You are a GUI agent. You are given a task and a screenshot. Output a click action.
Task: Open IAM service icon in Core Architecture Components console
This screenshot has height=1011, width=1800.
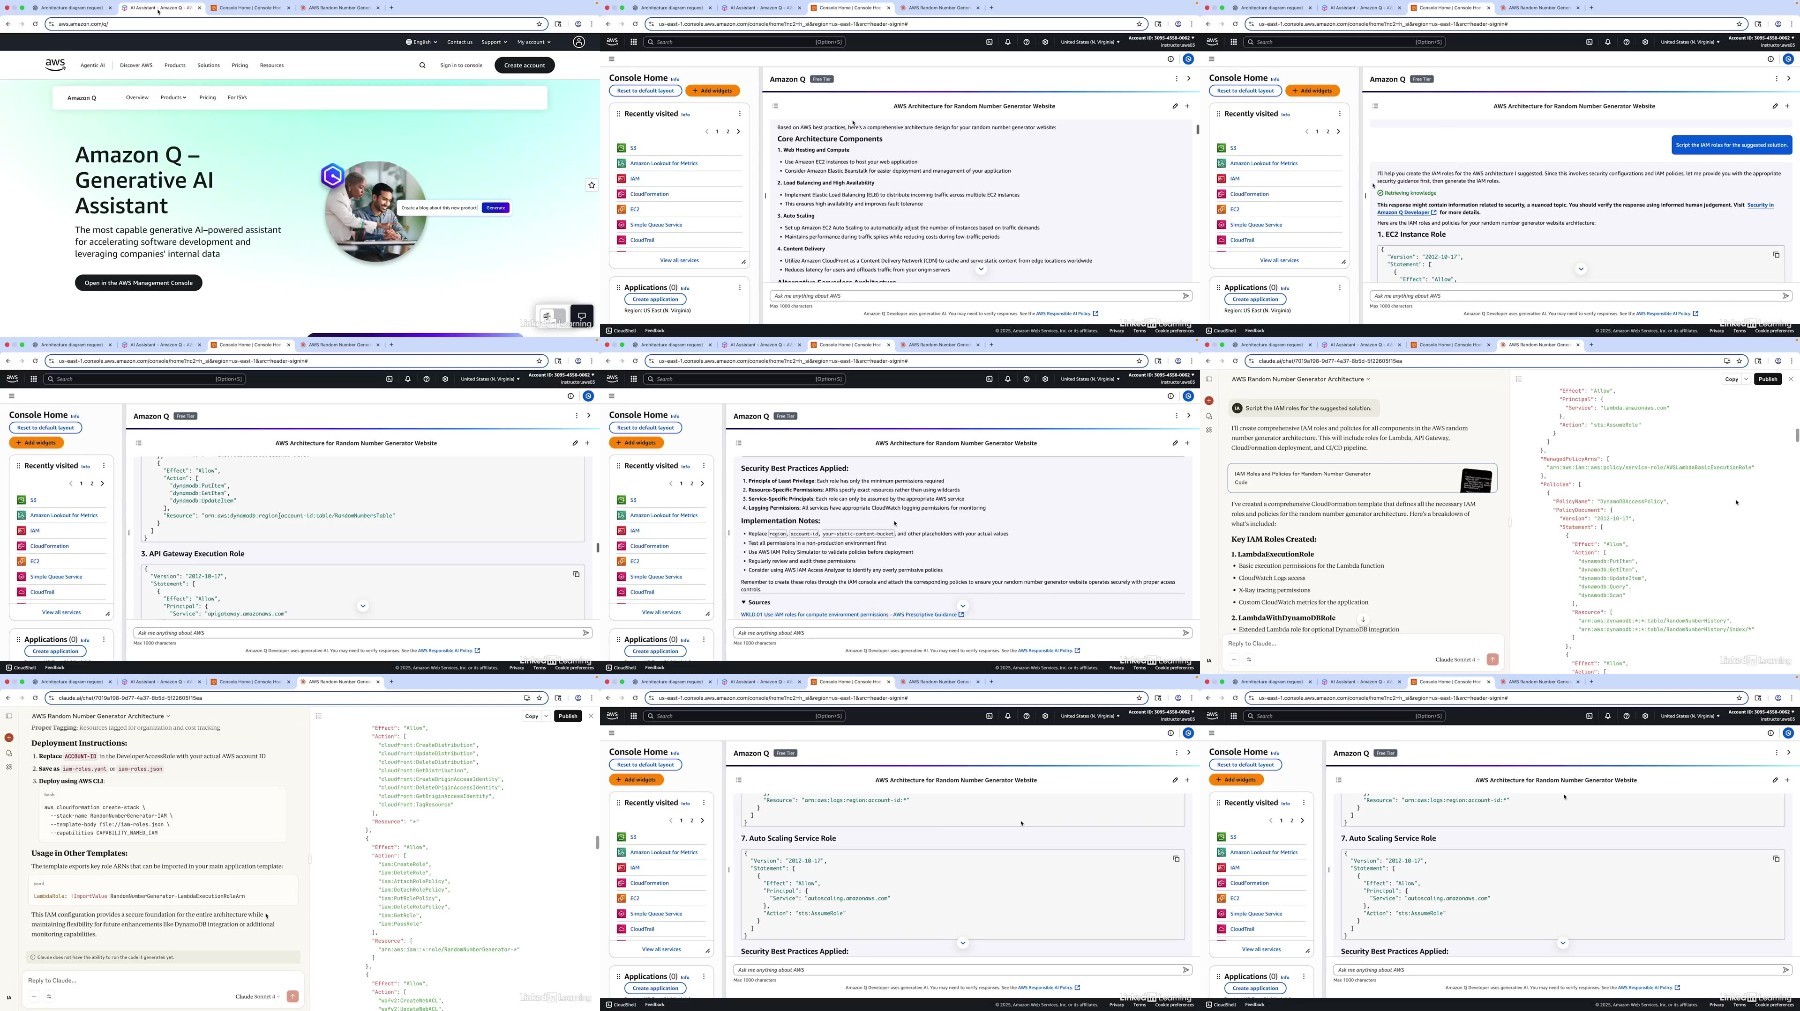pos(621,178)
